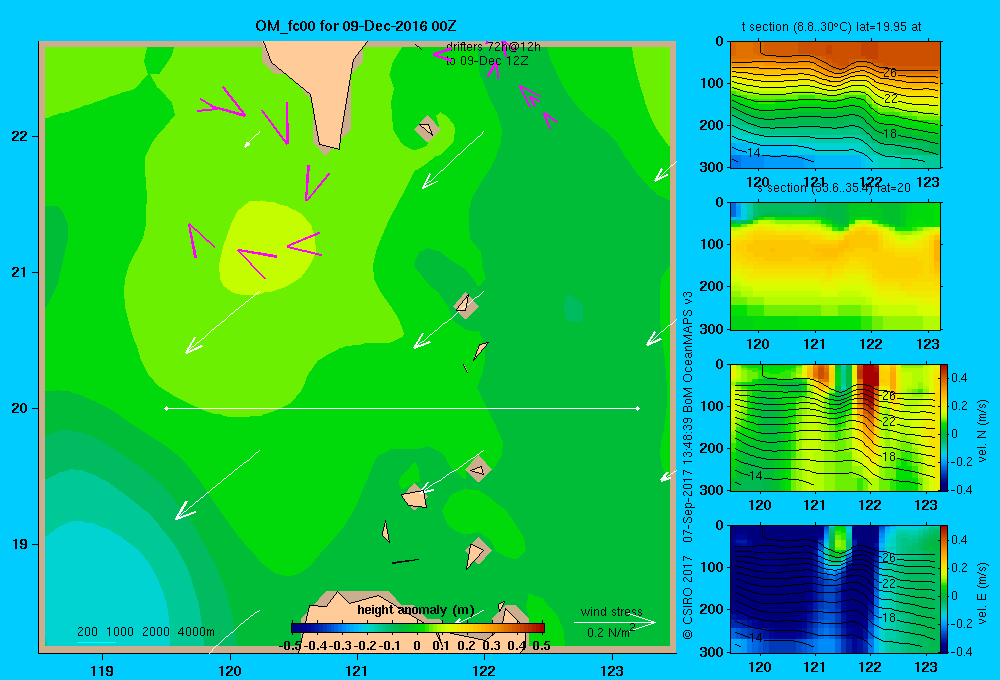
Task: Select the vel. N color bar
Action: 945,427
